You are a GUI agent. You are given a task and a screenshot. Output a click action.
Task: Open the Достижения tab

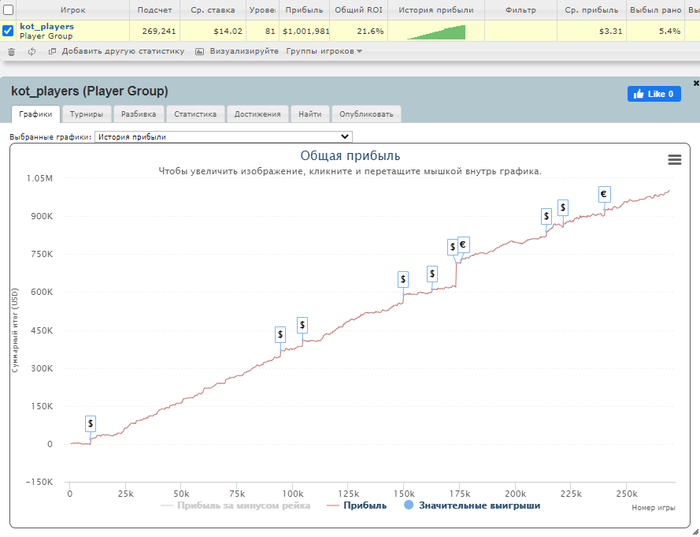click(x=258, y=114)
